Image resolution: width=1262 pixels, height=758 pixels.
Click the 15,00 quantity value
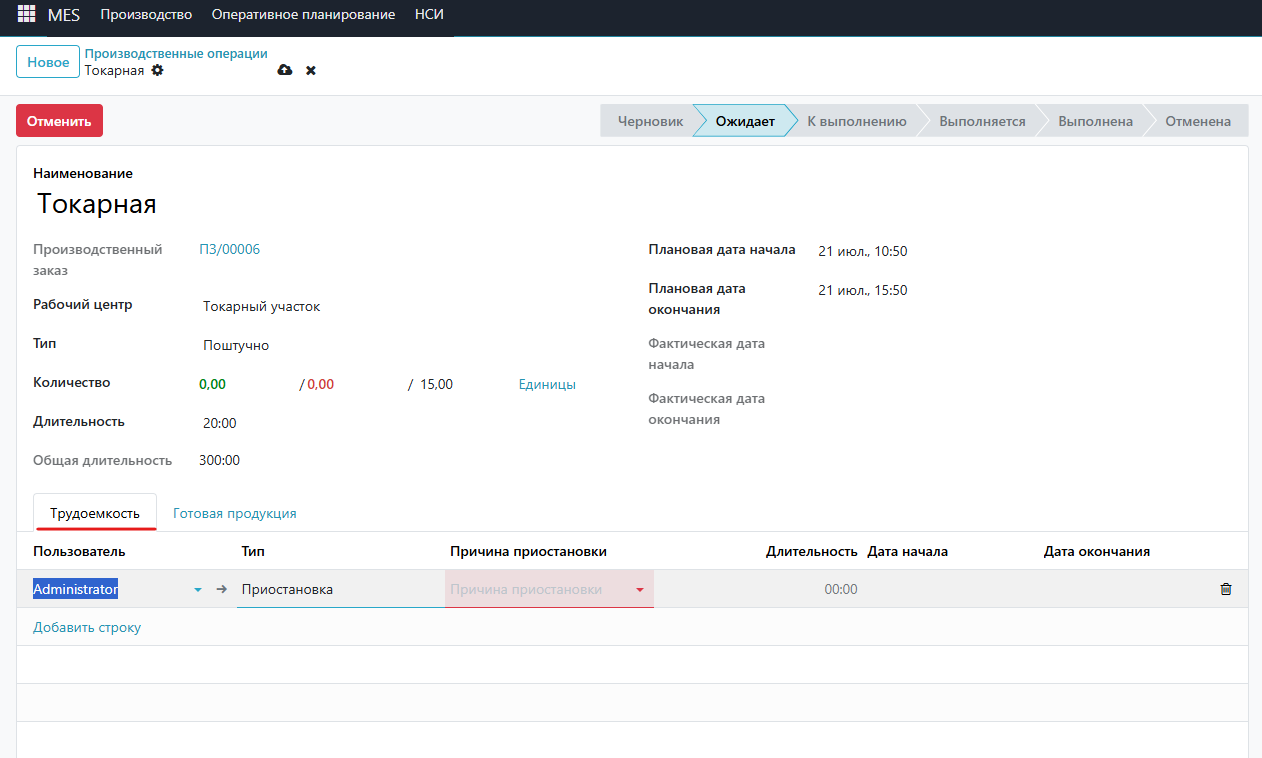tap(437, 384)
